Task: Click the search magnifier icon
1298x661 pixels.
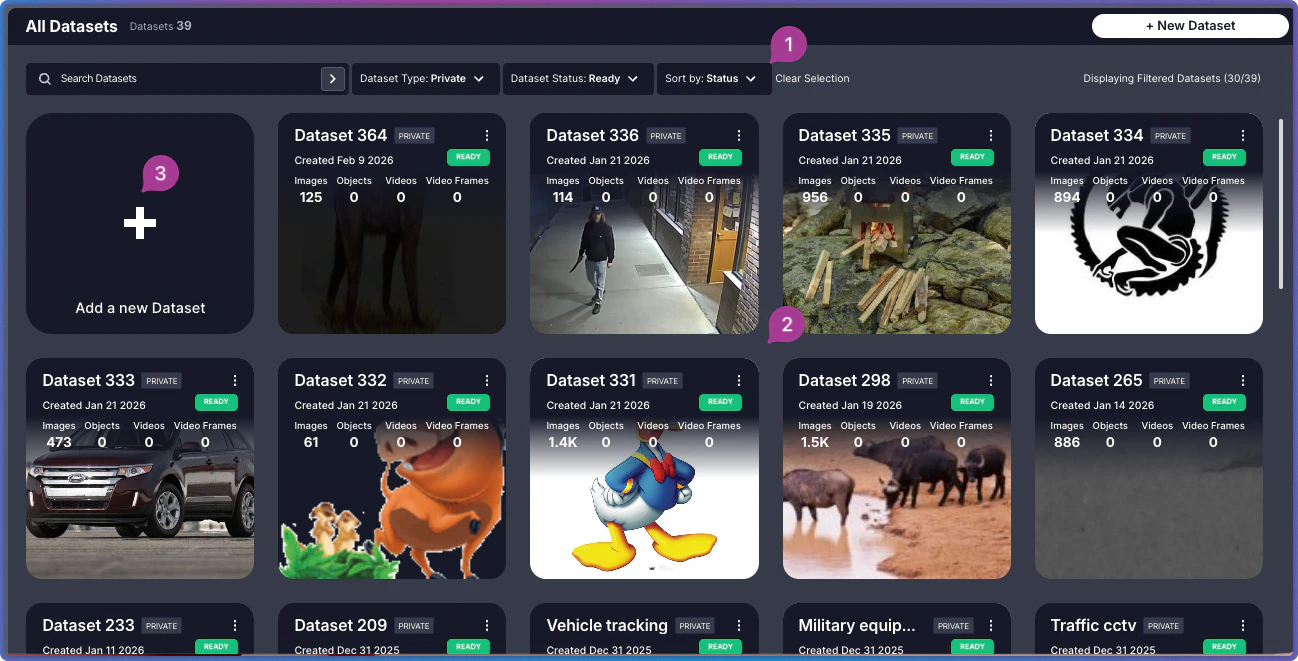Action: pos(44,78)
